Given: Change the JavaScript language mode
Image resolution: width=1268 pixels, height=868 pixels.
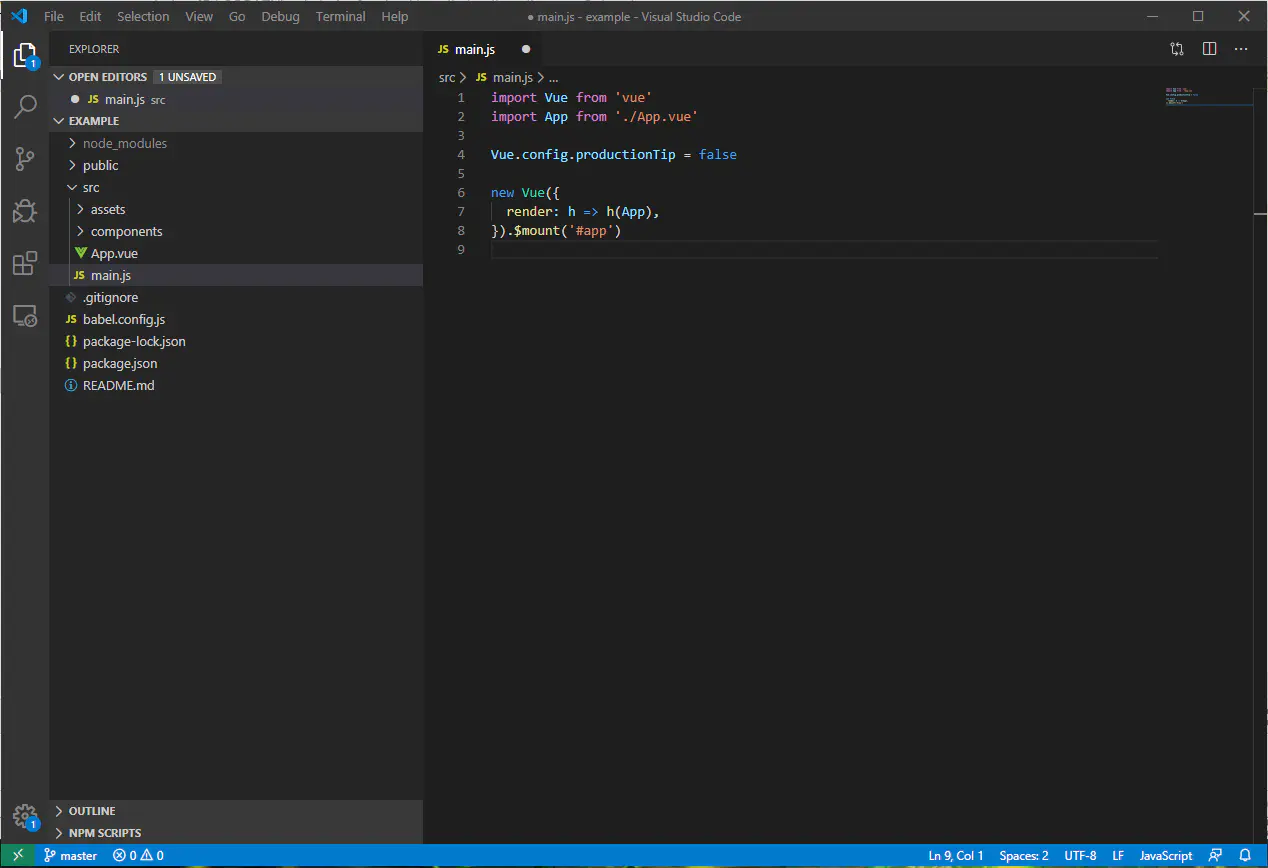Looking at the screenshot, I should point(1165,856).
